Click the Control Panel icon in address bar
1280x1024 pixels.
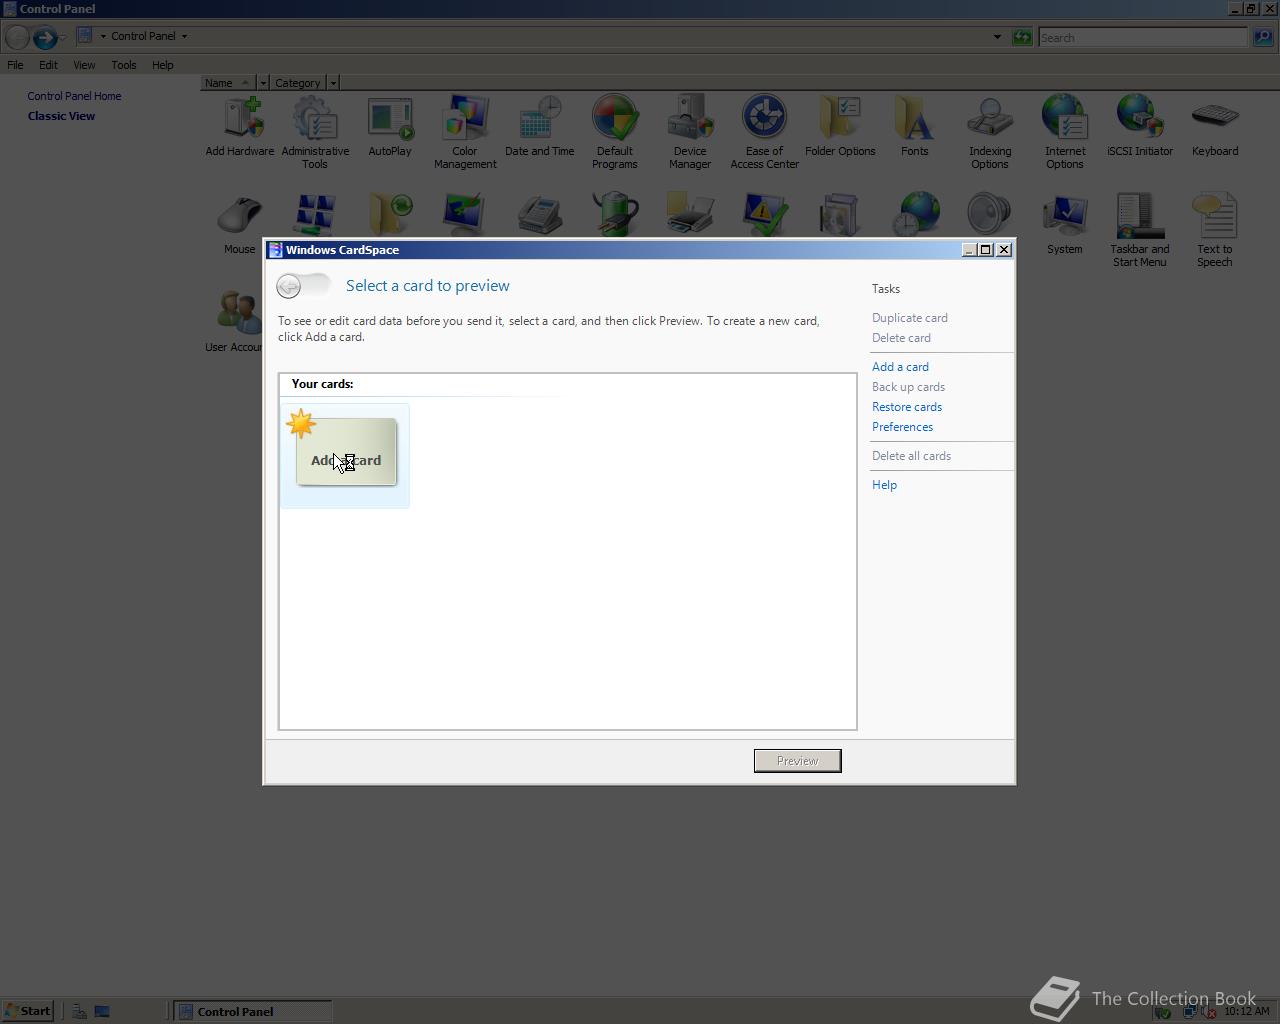pos(85,36)
